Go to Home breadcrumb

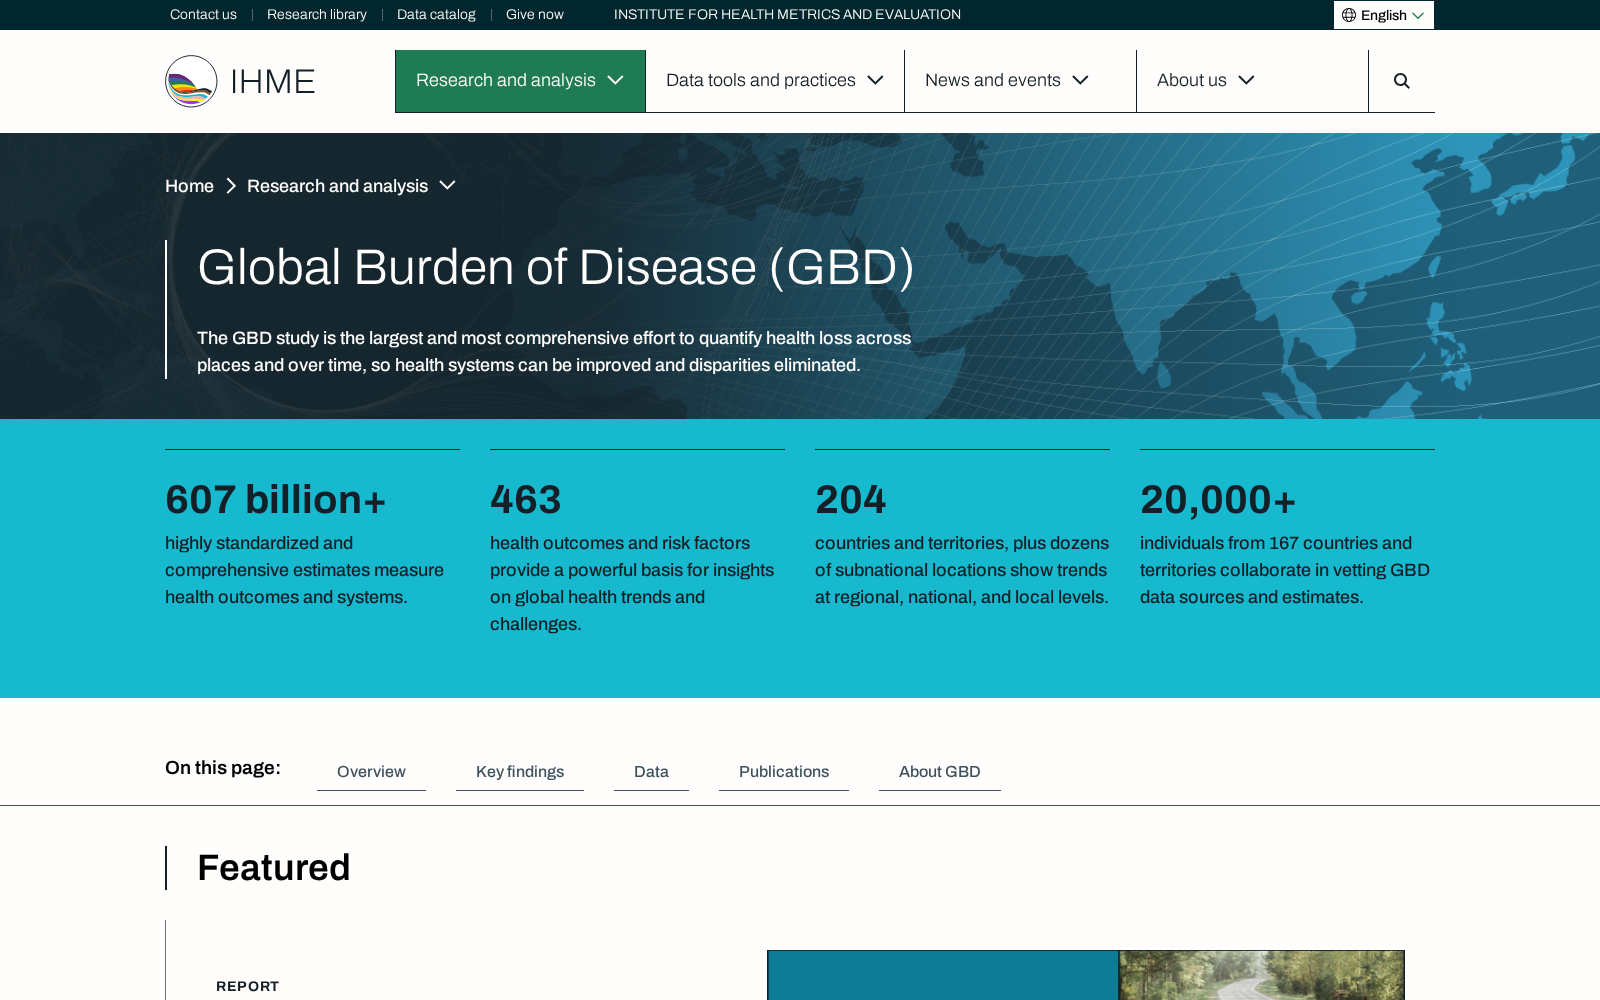(189, 186)
